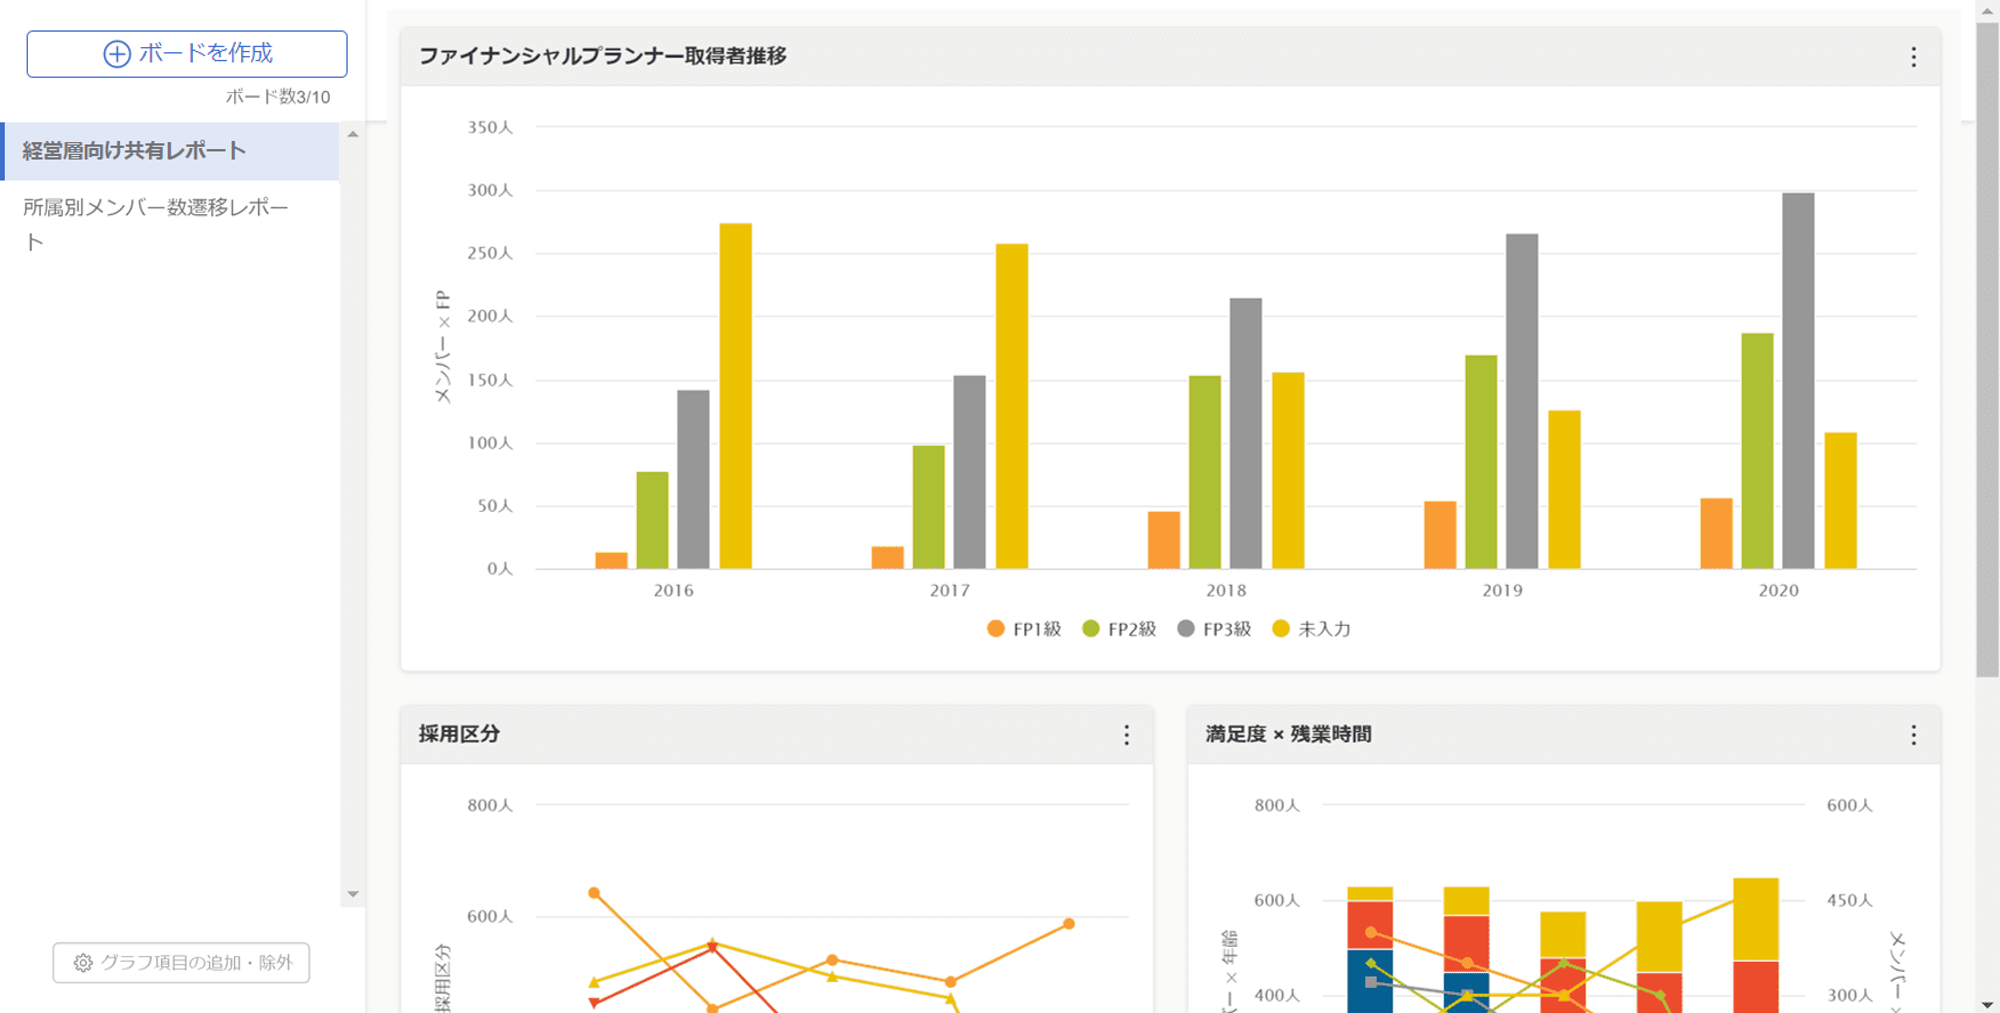Open kebab menu of ファイナンシャルプランナー取得者推移 chart
Viewport: 2000px width, 1013px height.
click(x=1913, y=57)
